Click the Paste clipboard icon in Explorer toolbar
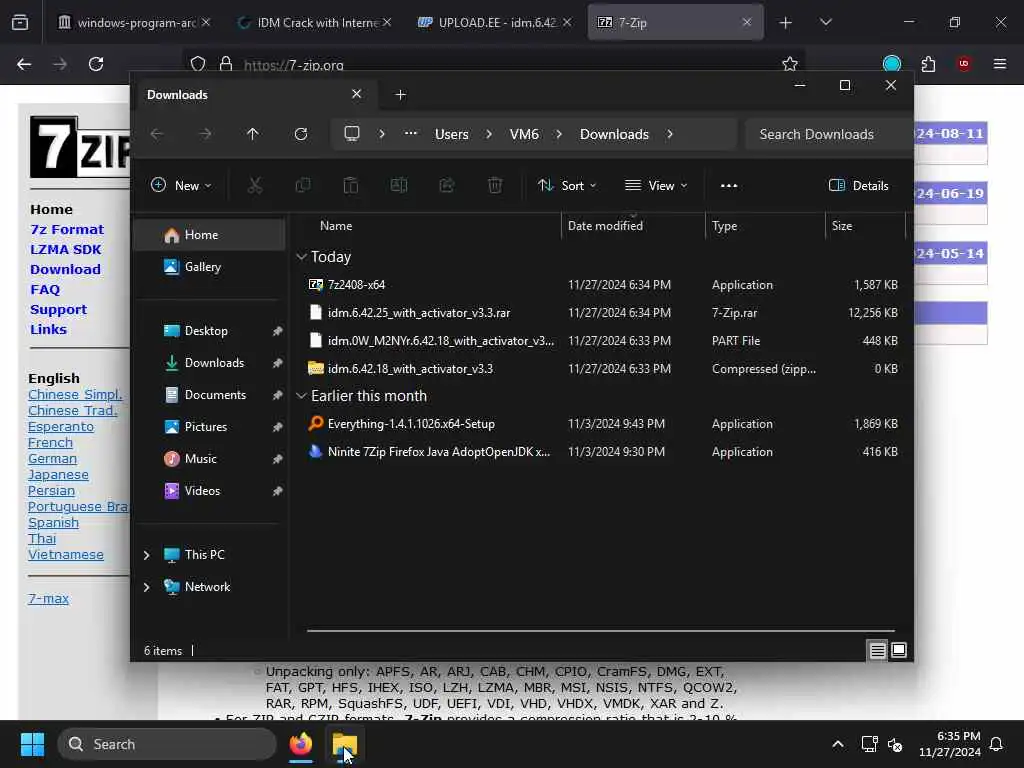This screenshot has width=1024, height=768. [x=351, y=185]
